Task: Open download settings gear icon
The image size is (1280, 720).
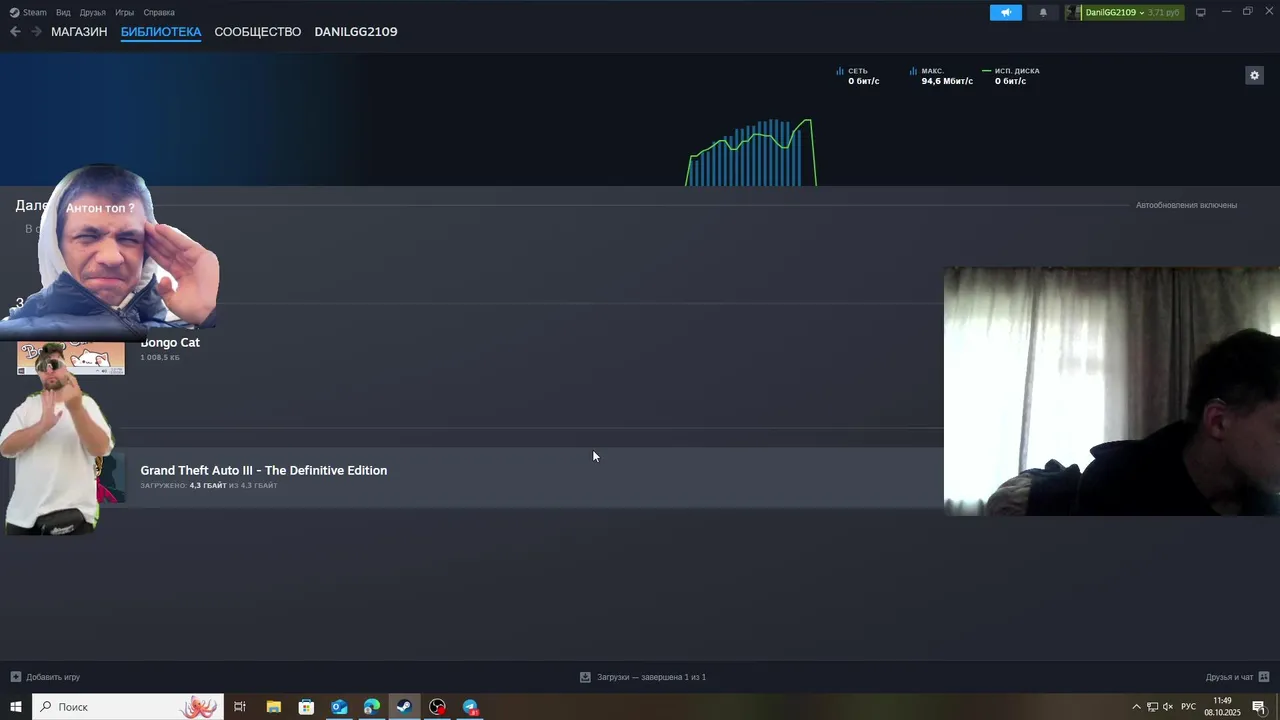Action: point(1254,75)
